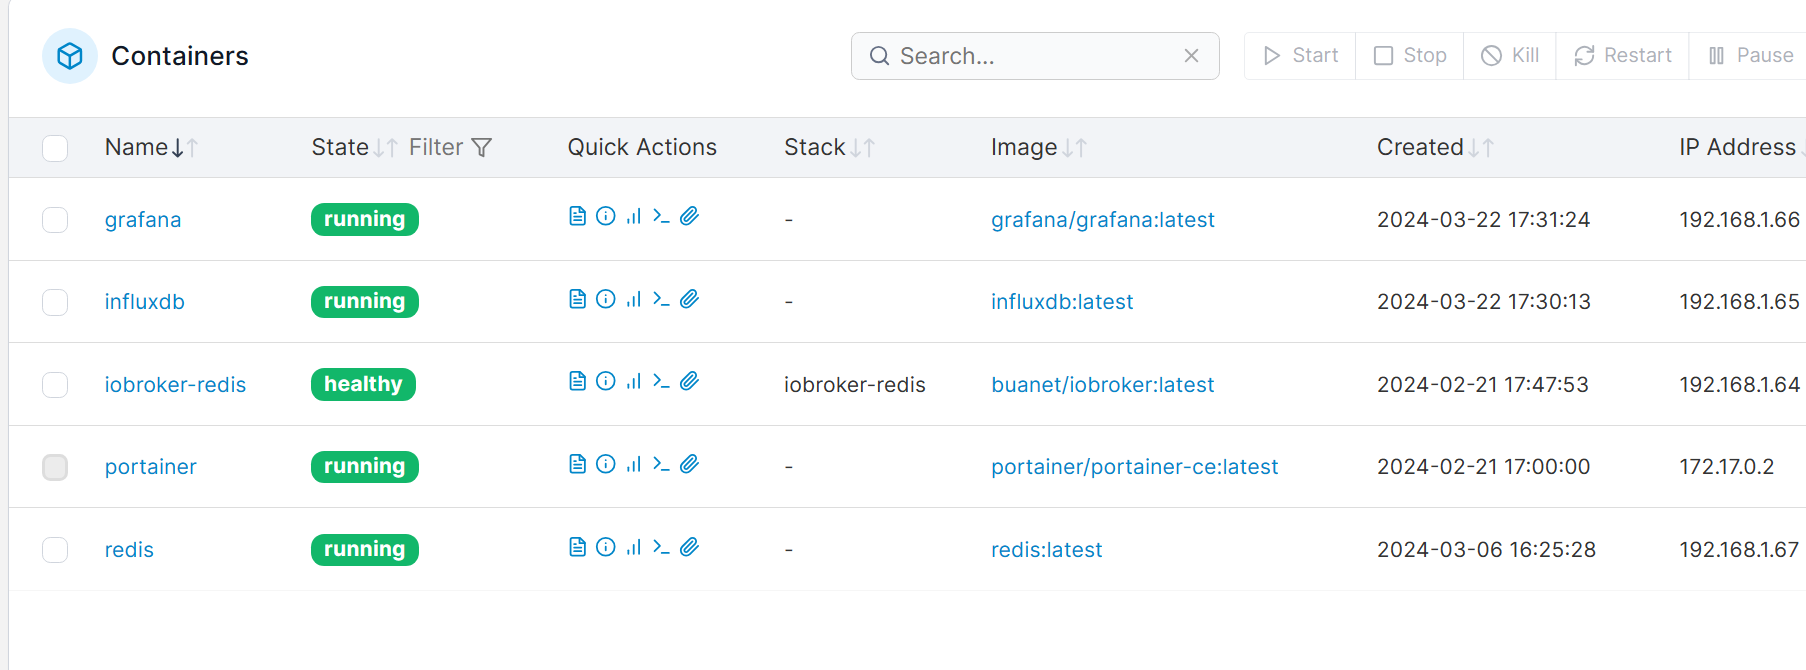Viewport: 1806px width, 670px height.
Task: Inspect icon for influxdb container
Action: click(605, 299)
